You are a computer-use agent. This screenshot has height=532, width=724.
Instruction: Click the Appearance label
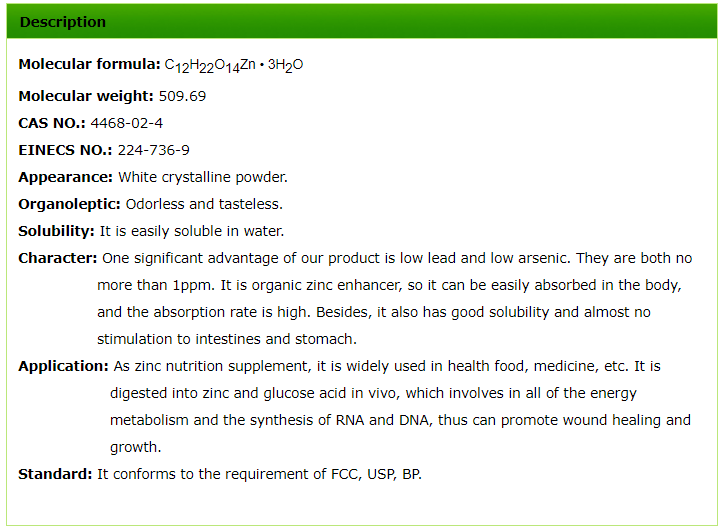(x=66, y=177)
